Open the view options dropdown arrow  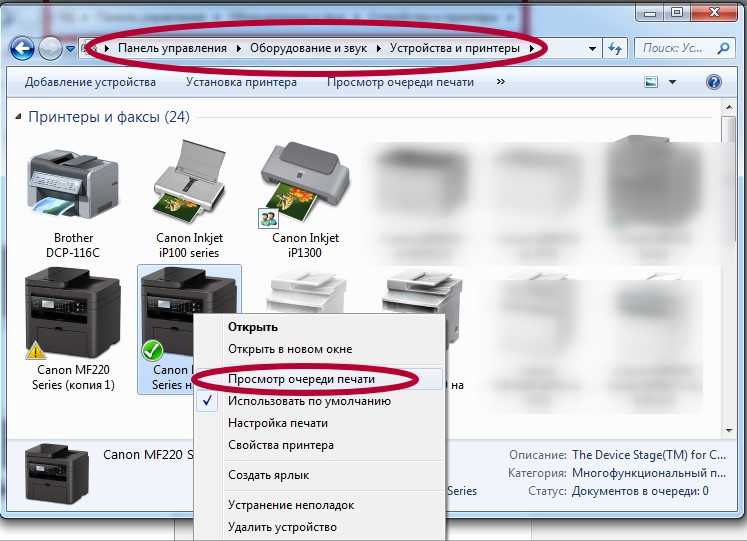(x=672, y=82)
